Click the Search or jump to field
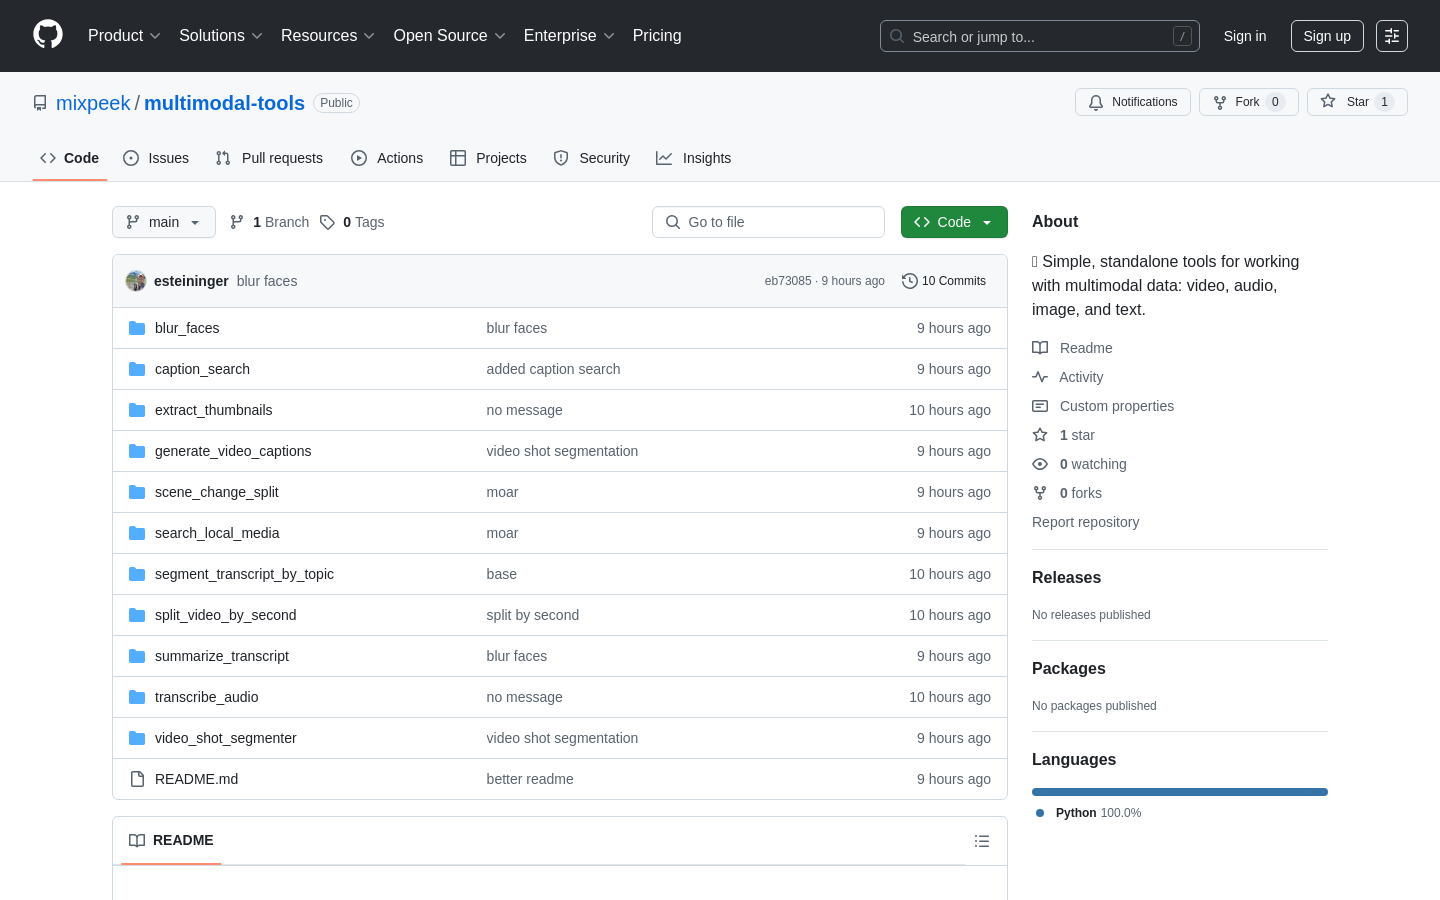 tap(1040, 36)
